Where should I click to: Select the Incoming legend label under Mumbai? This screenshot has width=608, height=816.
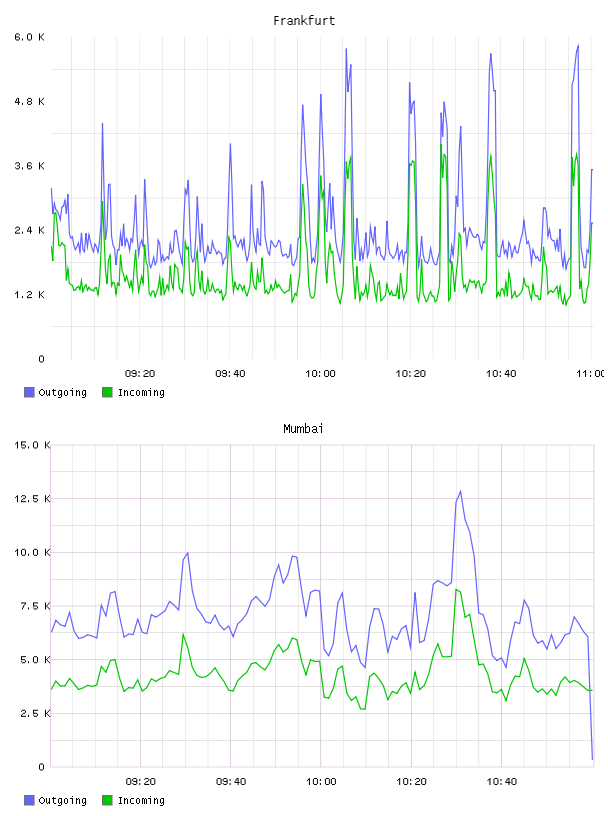pos(141,801)
